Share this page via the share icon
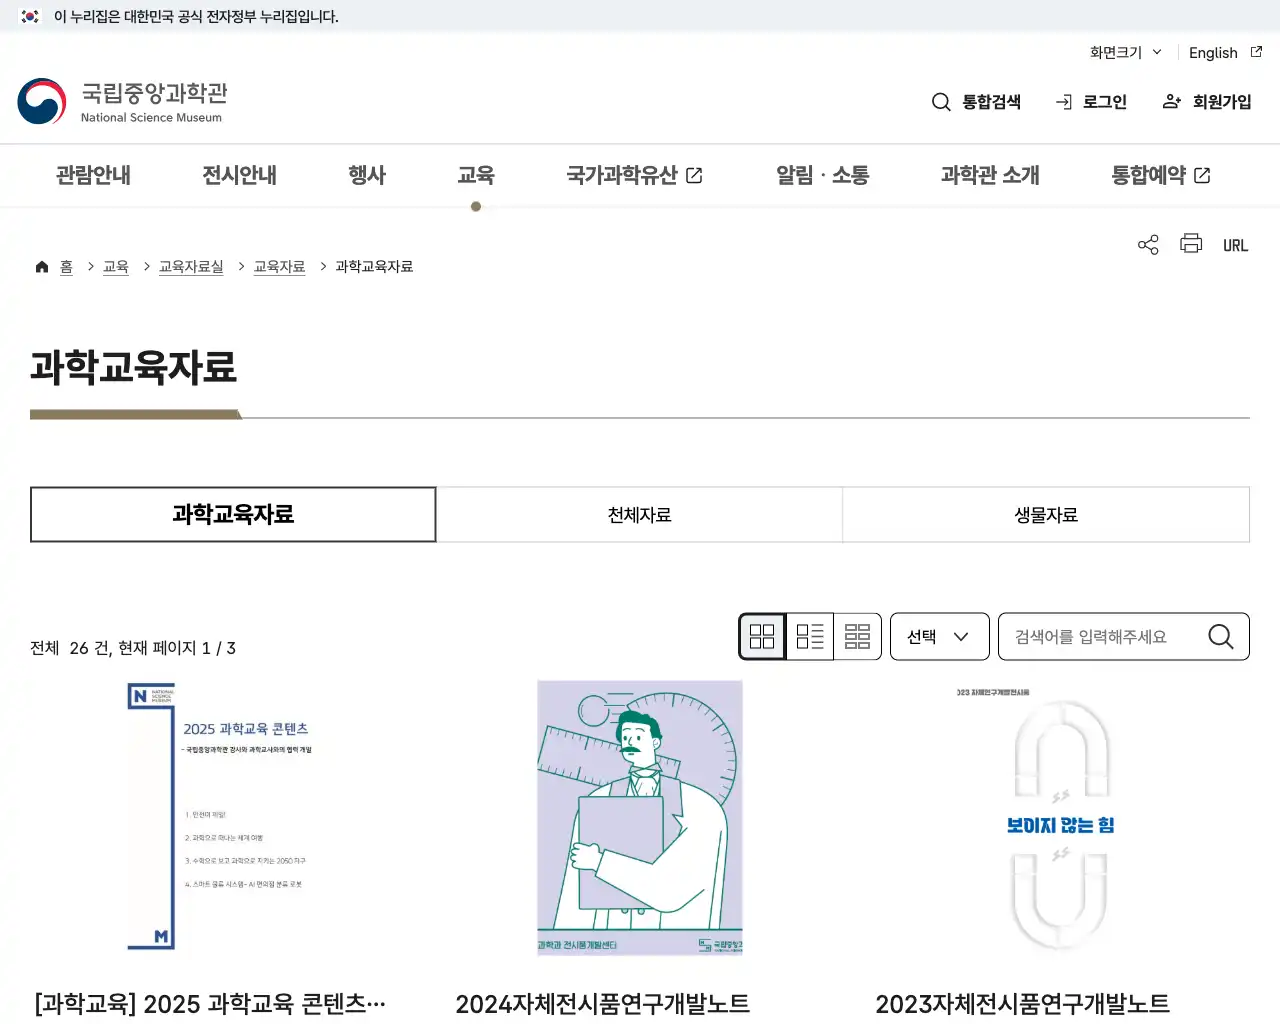 (x=1147, y=244)
